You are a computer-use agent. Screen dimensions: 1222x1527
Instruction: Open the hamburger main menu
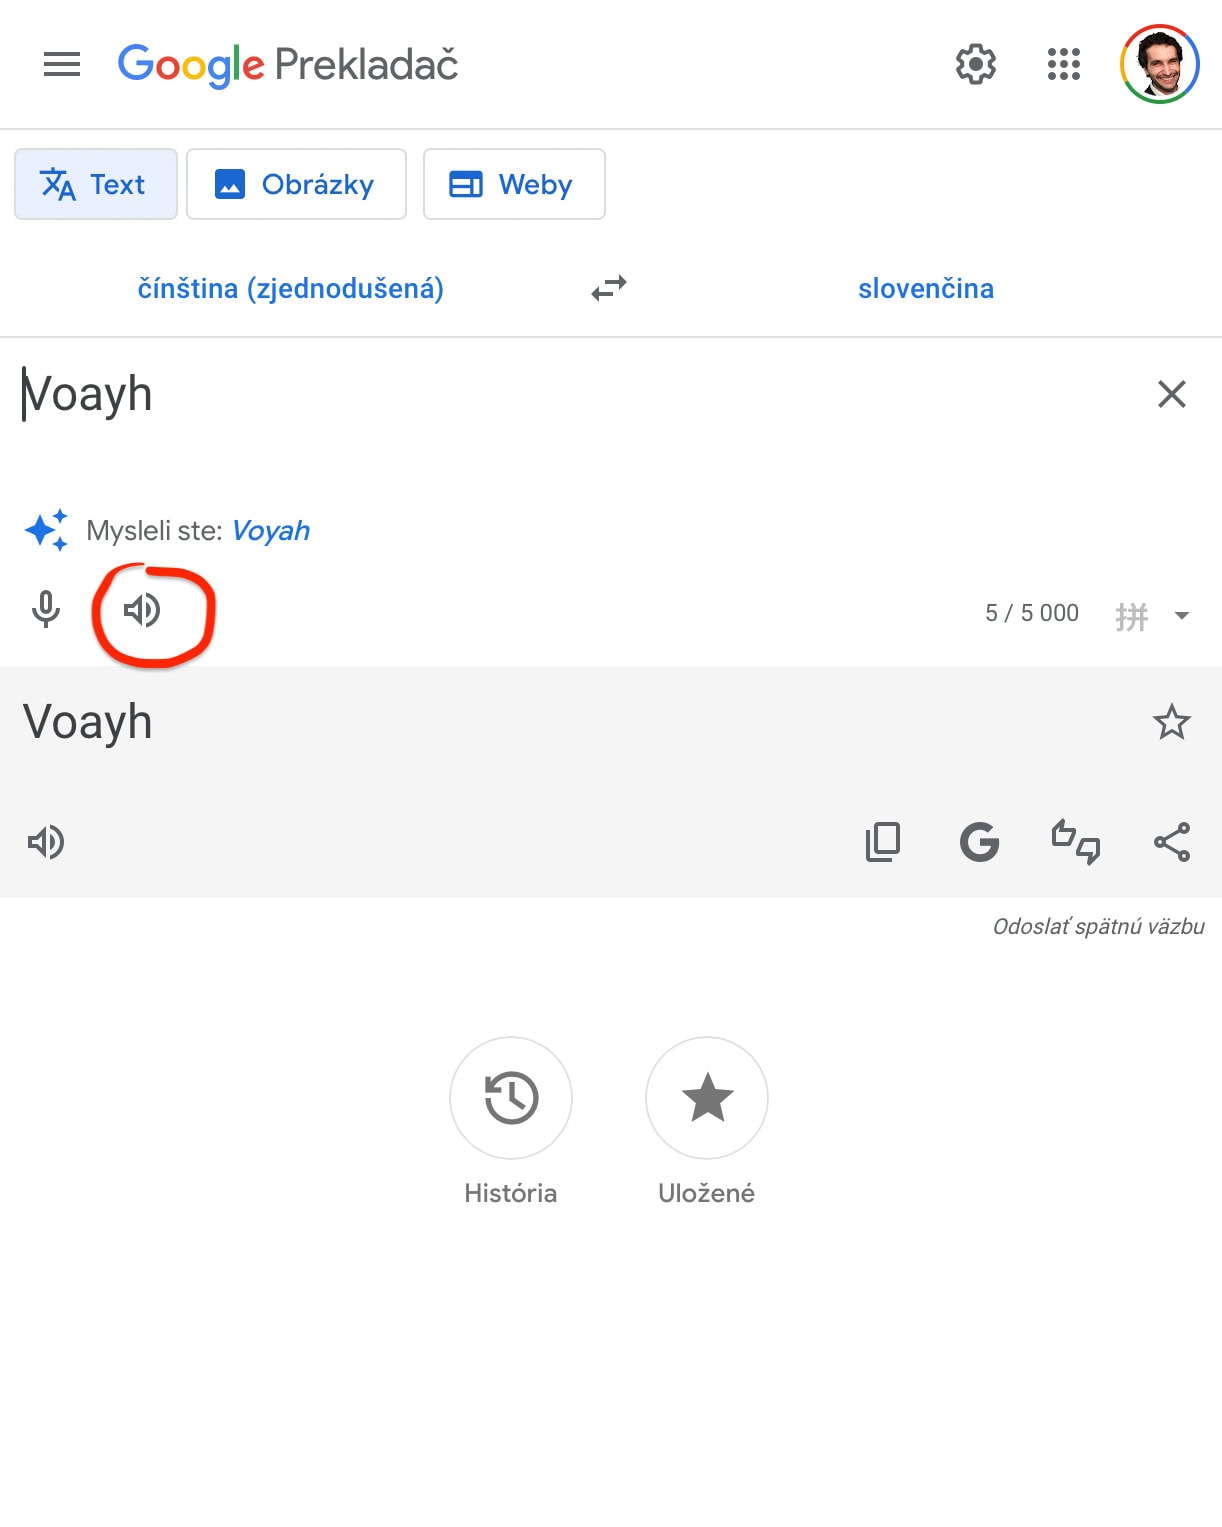tap(62, 65)
